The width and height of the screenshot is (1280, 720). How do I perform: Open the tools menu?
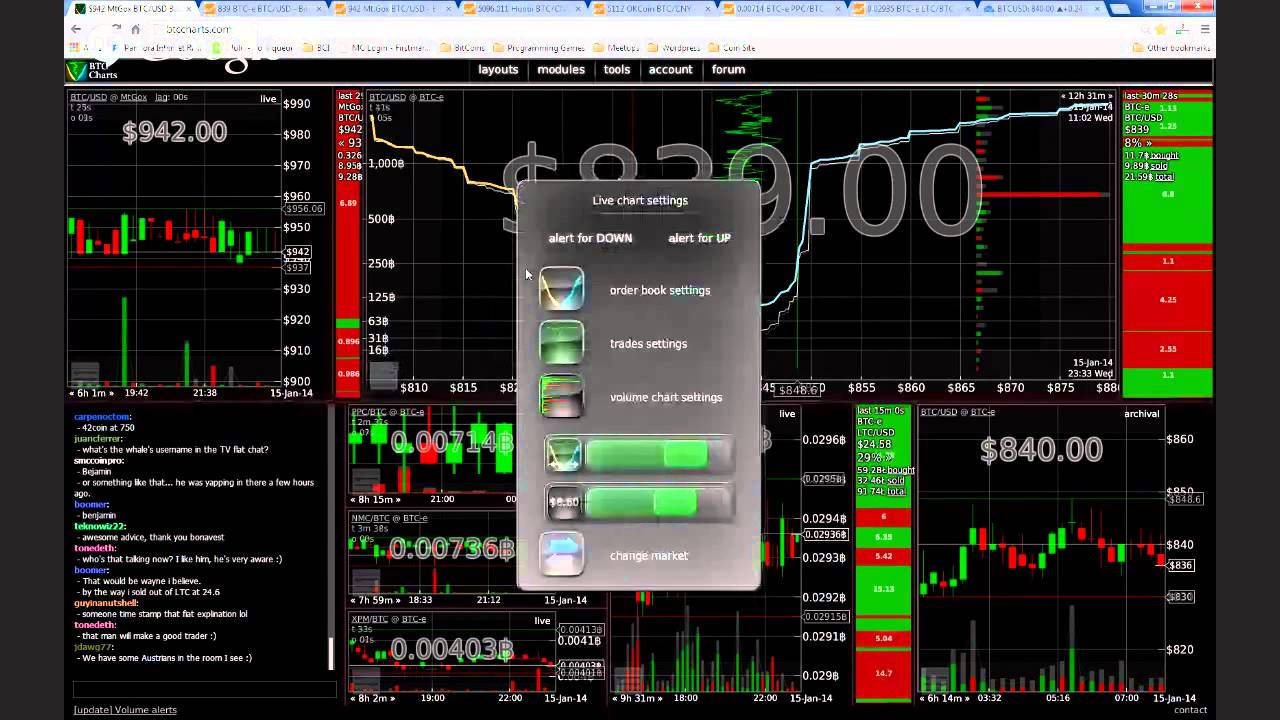pyautogui.click(x=617, y=69)
